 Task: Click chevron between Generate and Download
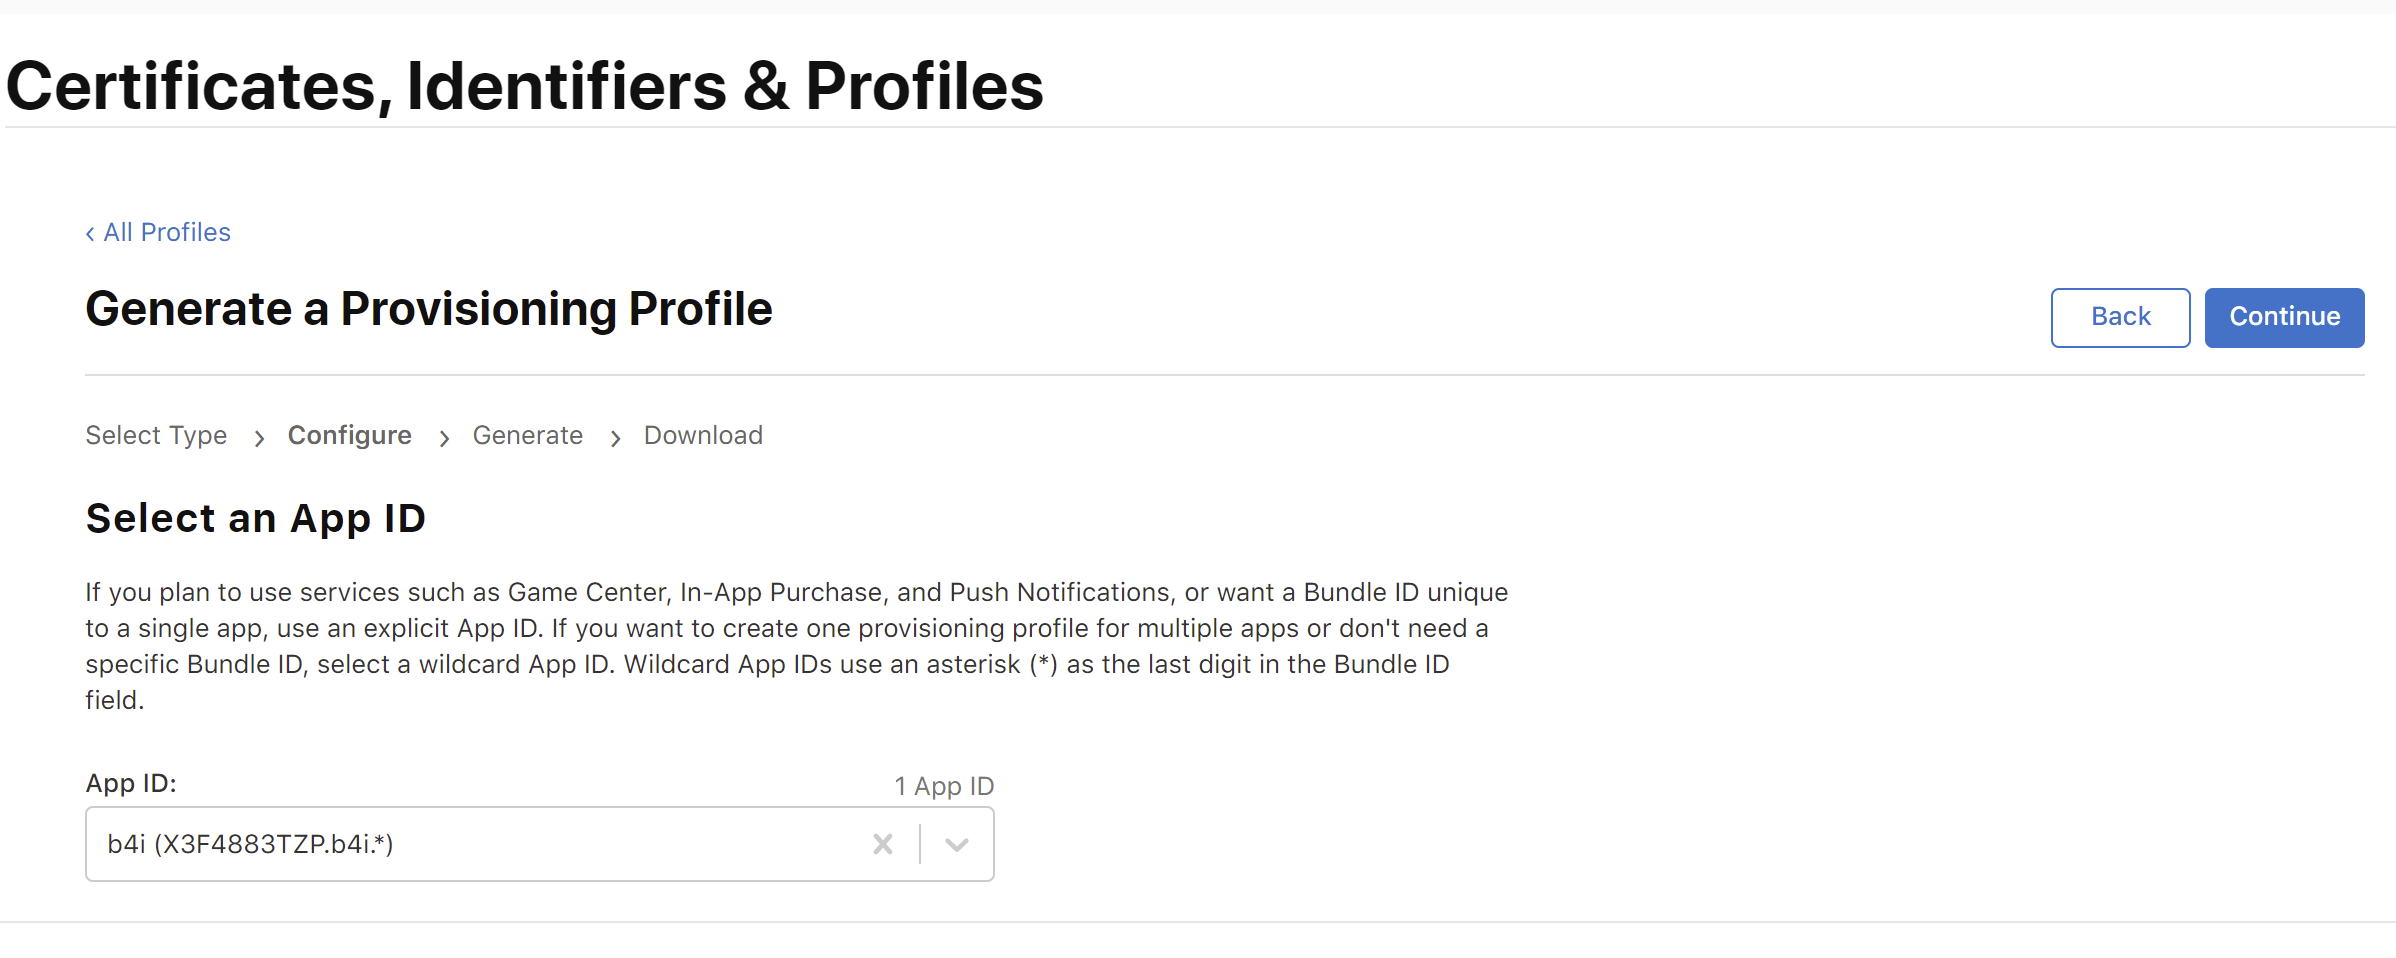pos(615,438)
